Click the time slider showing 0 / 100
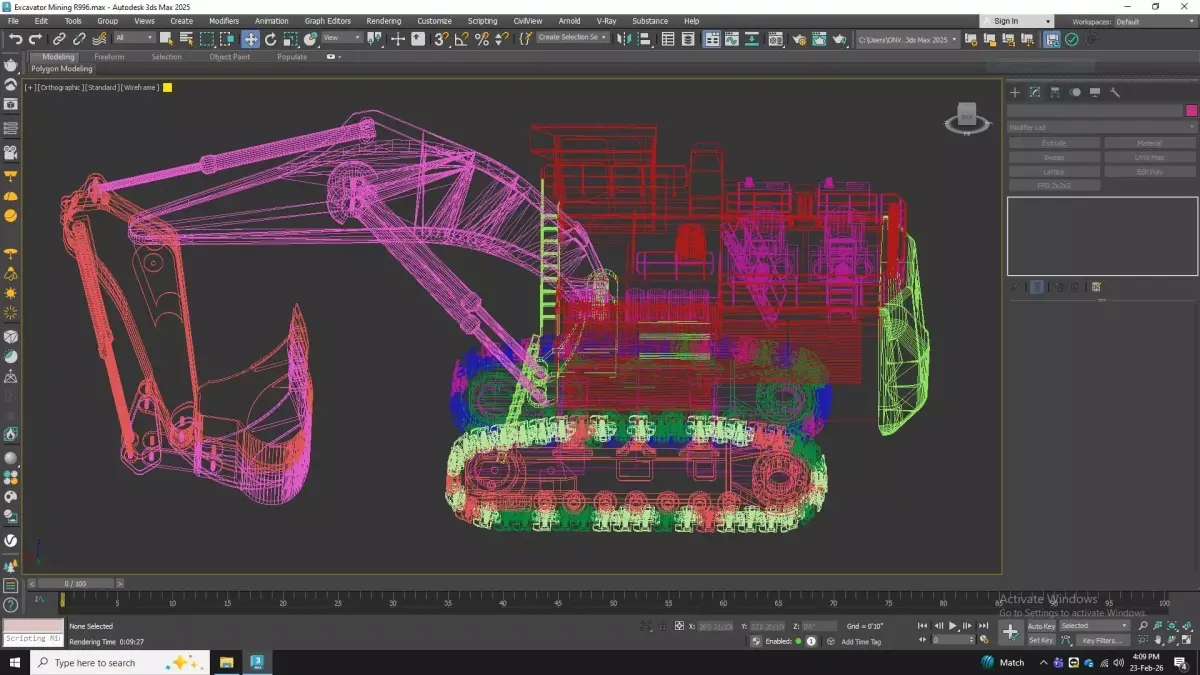The width and height of the screenshot is (1200, 675). coord(75,583)
